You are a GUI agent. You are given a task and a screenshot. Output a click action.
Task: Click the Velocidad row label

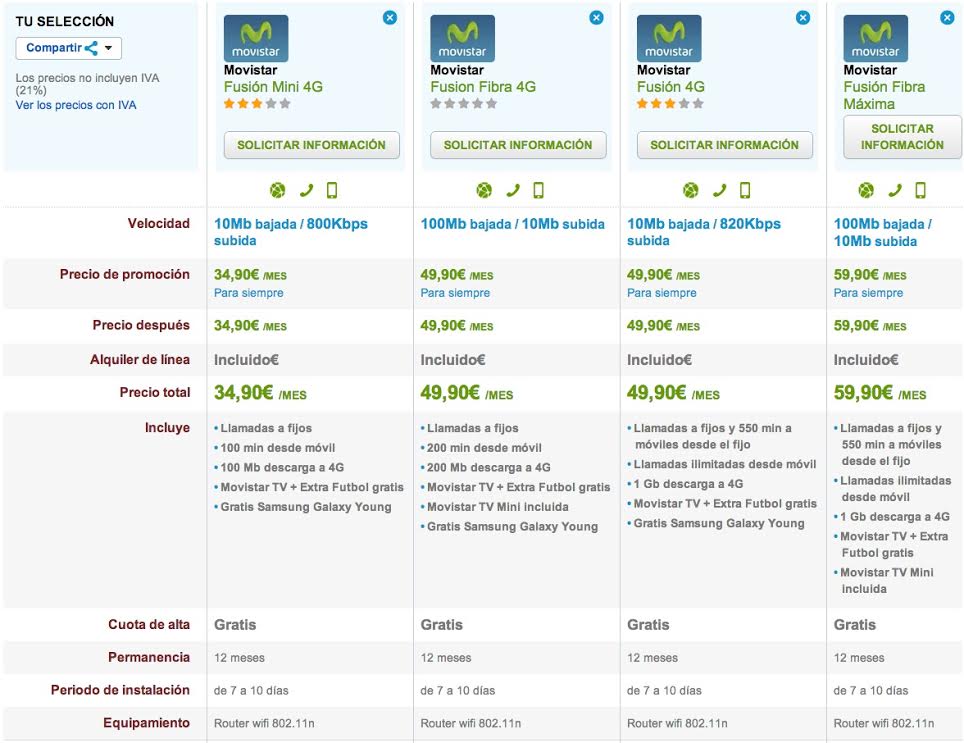[x=159, y=224]
